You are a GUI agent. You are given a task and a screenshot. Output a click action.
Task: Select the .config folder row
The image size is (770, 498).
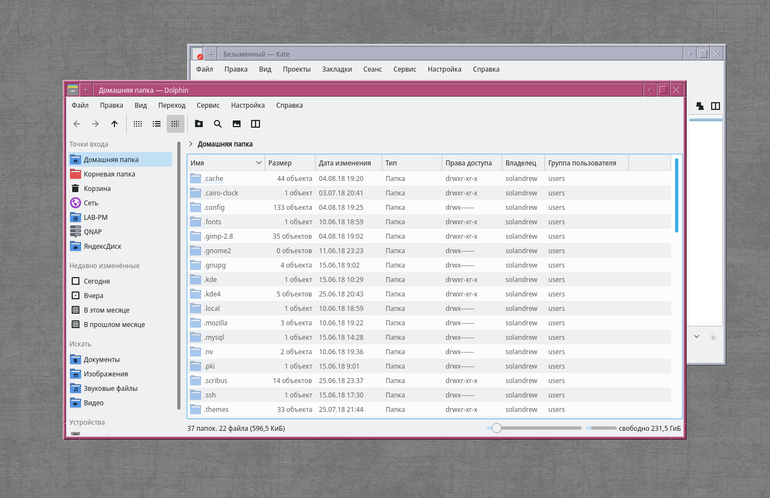(430, 207)
